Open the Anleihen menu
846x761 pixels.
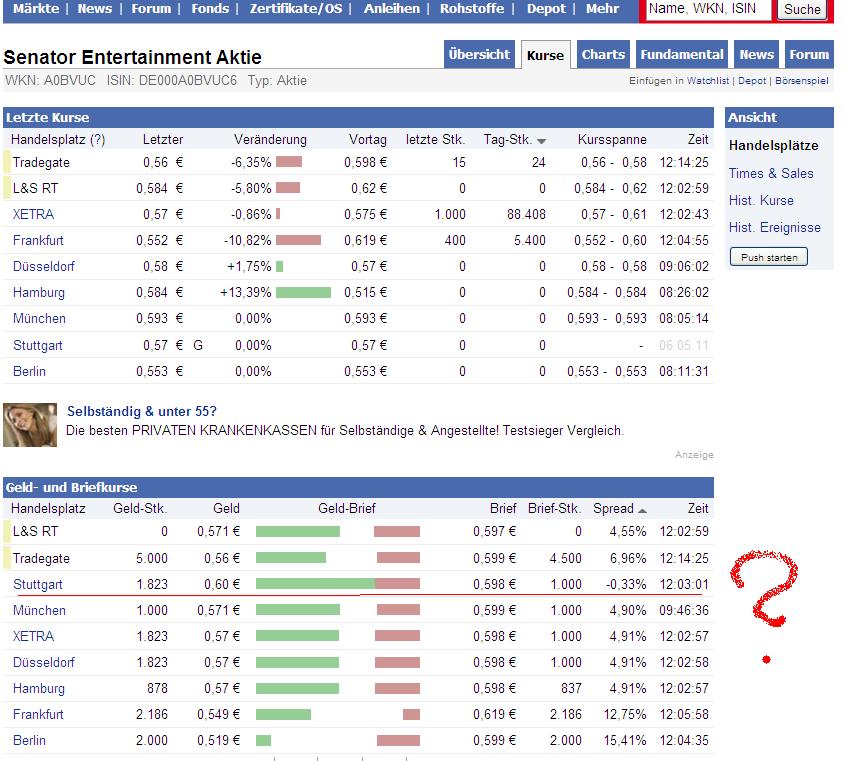click(392, 9)
